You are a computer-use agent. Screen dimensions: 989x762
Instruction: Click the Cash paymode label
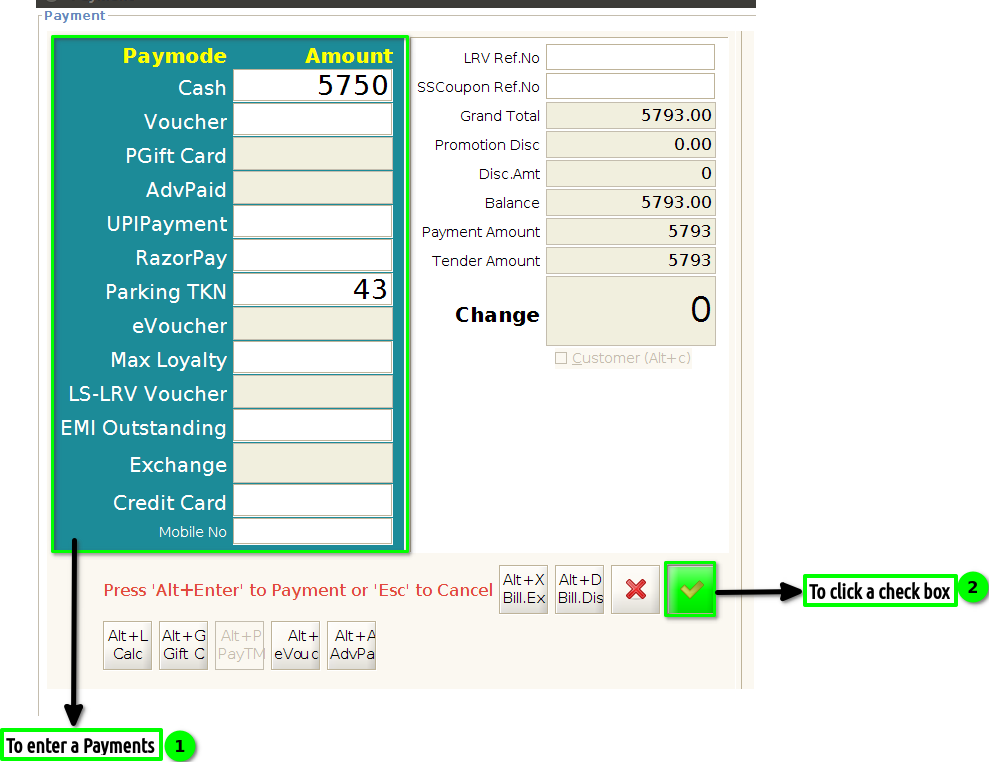(202, 88)
